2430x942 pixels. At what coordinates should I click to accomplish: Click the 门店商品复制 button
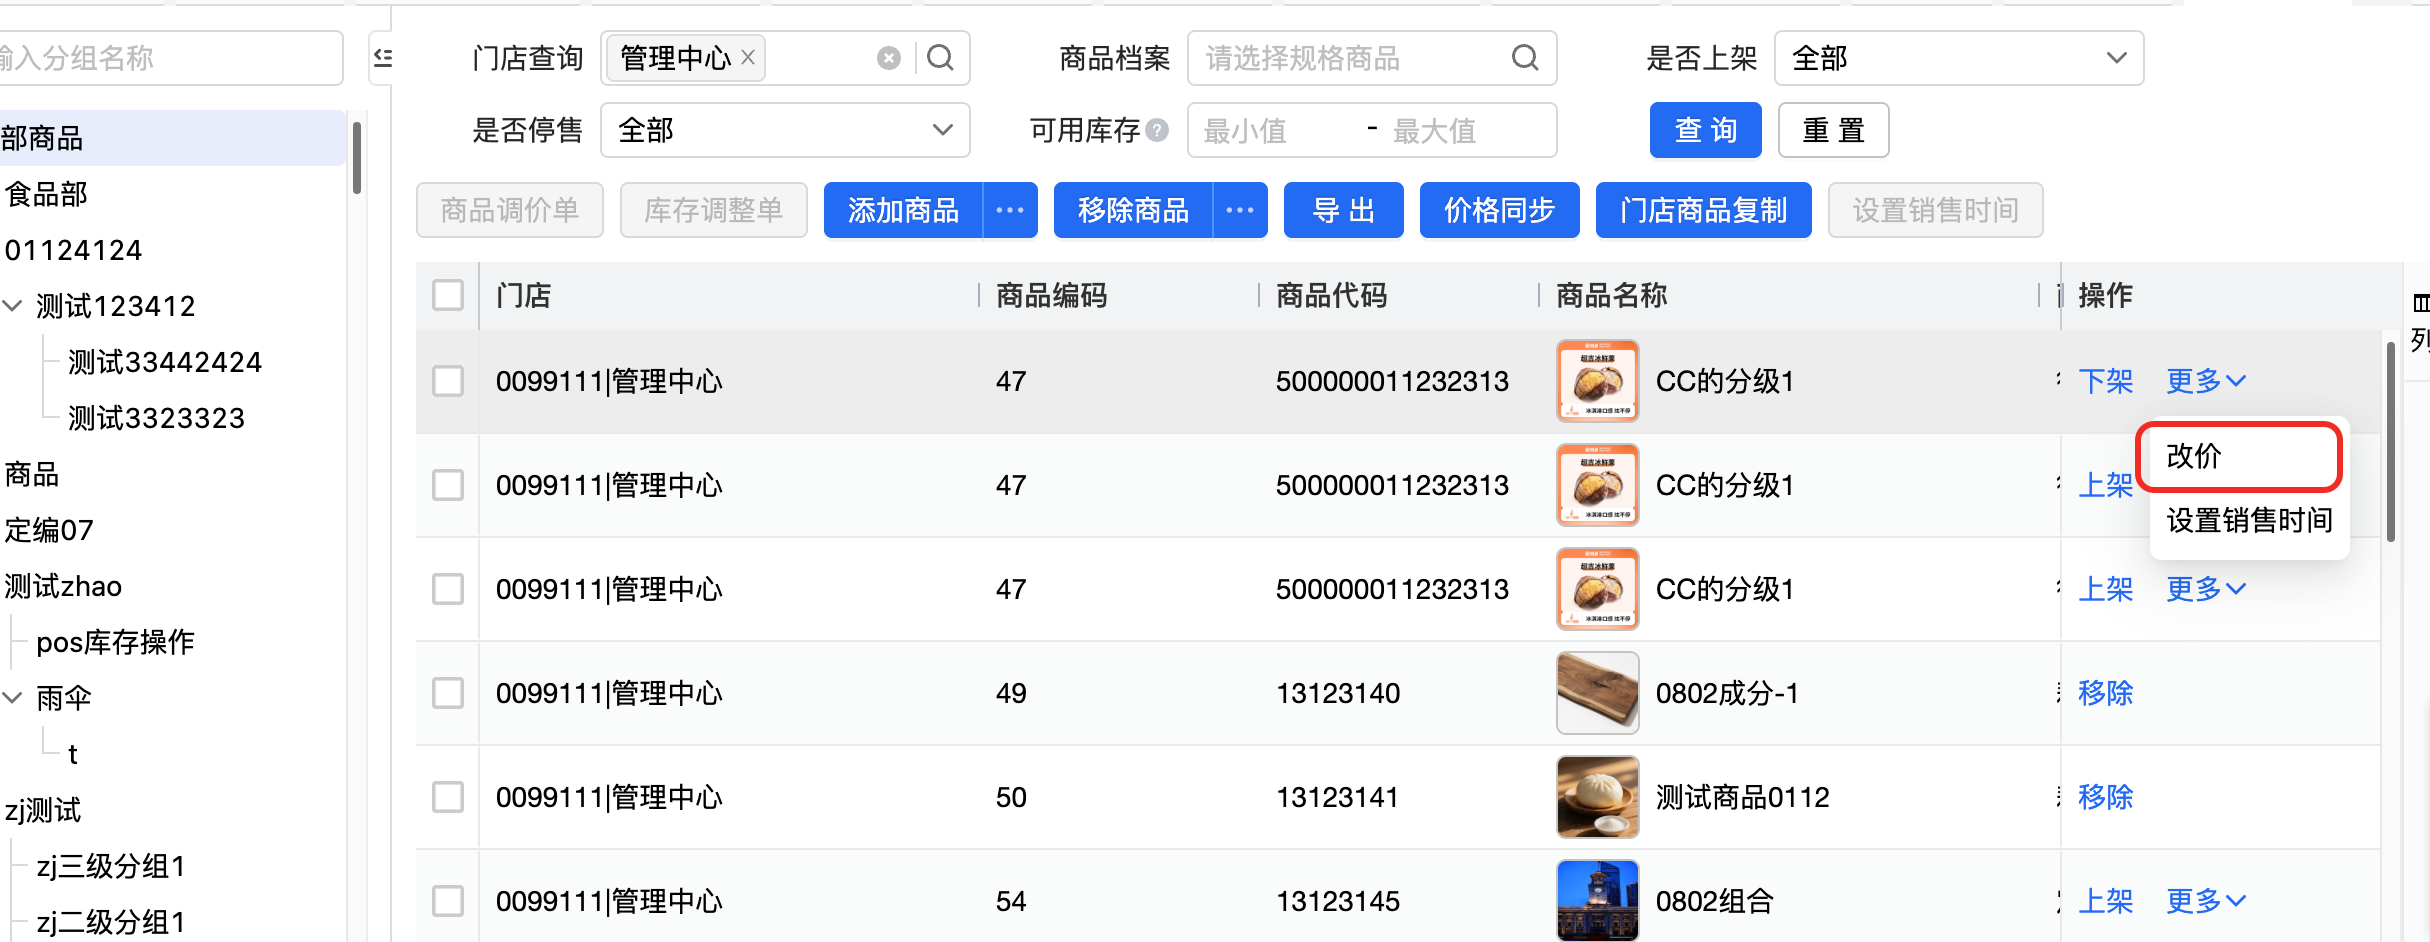1704,210
